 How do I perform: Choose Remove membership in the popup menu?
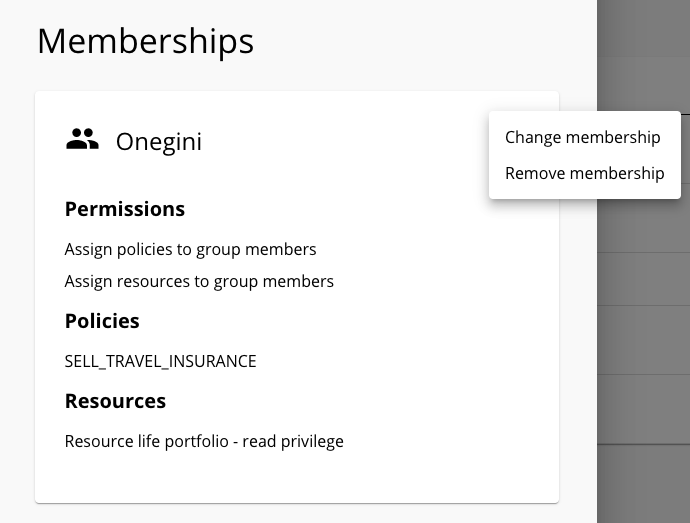pyautogui.click(x=584, y=173)
